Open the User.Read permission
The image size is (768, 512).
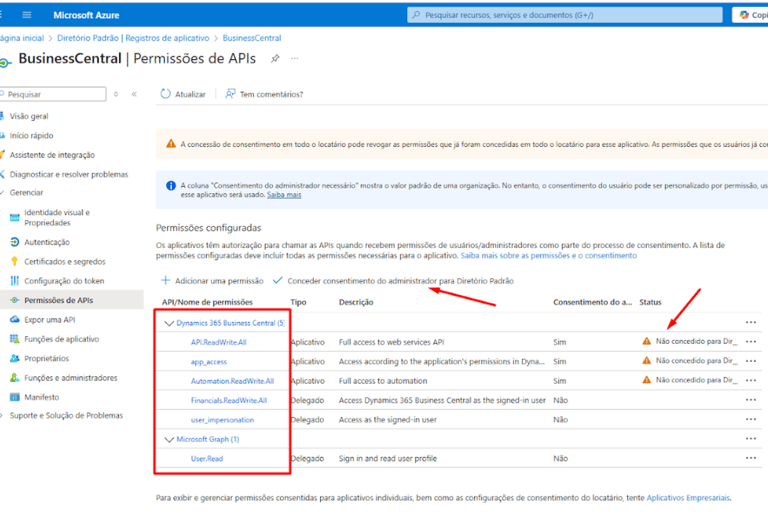(x=207, y=459)
